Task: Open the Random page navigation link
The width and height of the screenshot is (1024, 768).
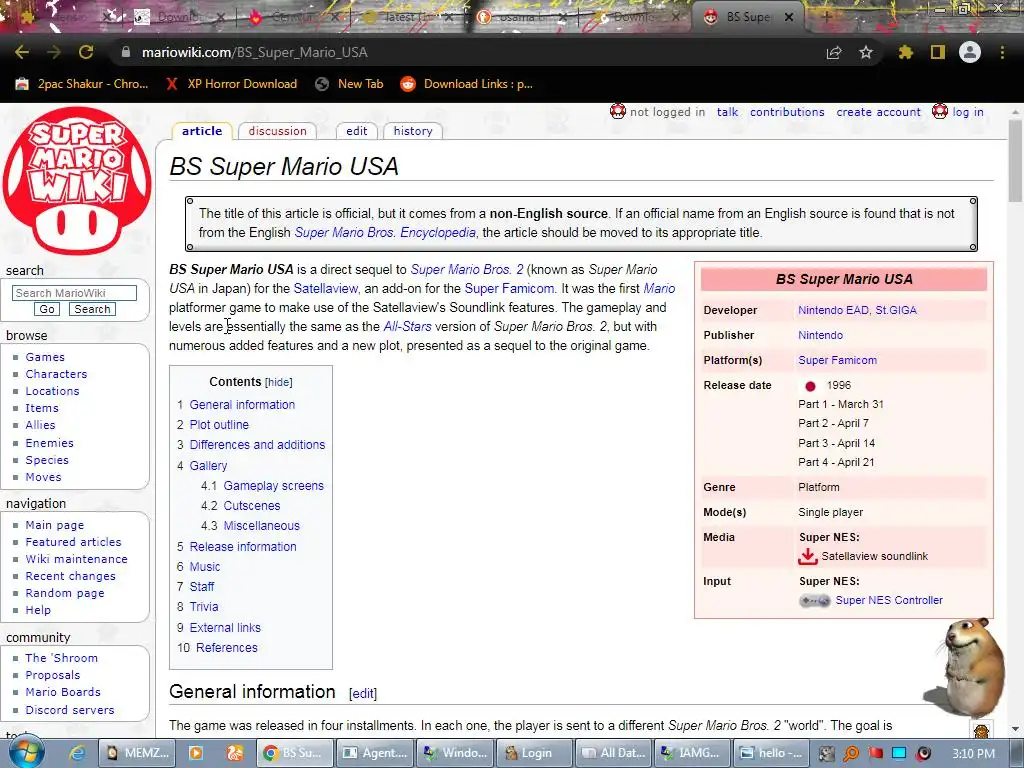Action: tap(65, 593)
